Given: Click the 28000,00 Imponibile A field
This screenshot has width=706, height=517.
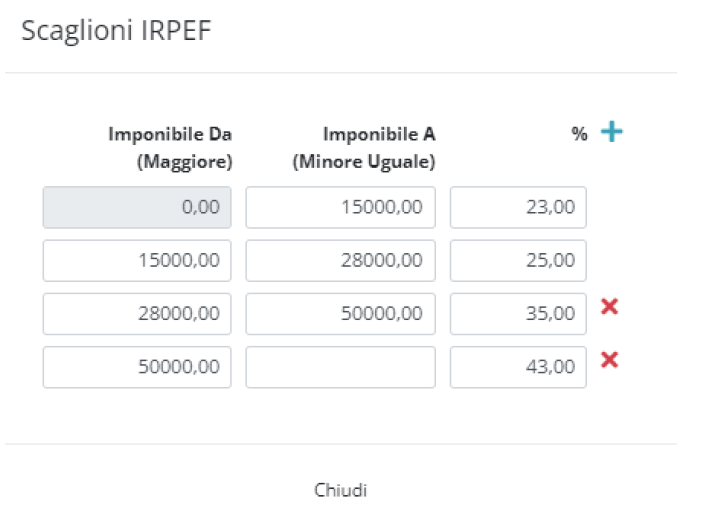Looking at the screenshot, I should (340, 261).
